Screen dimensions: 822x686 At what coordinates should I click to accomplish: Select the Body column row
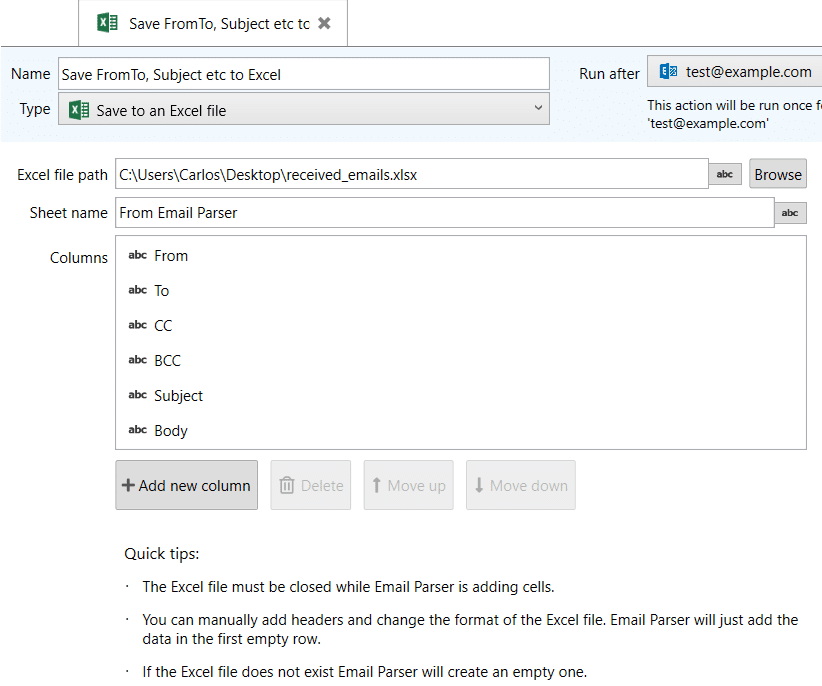(461, 430)
